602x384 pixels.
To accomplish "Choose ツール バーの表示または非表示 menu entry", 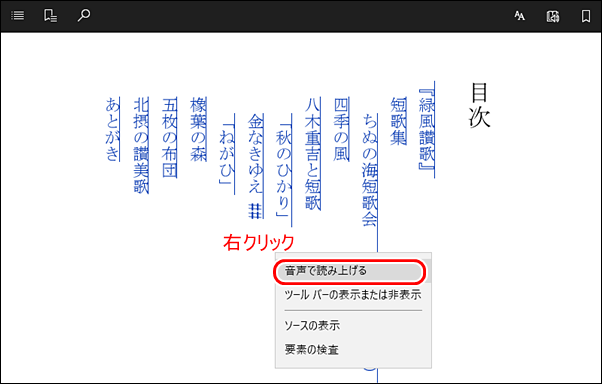I will click(353, 295).
